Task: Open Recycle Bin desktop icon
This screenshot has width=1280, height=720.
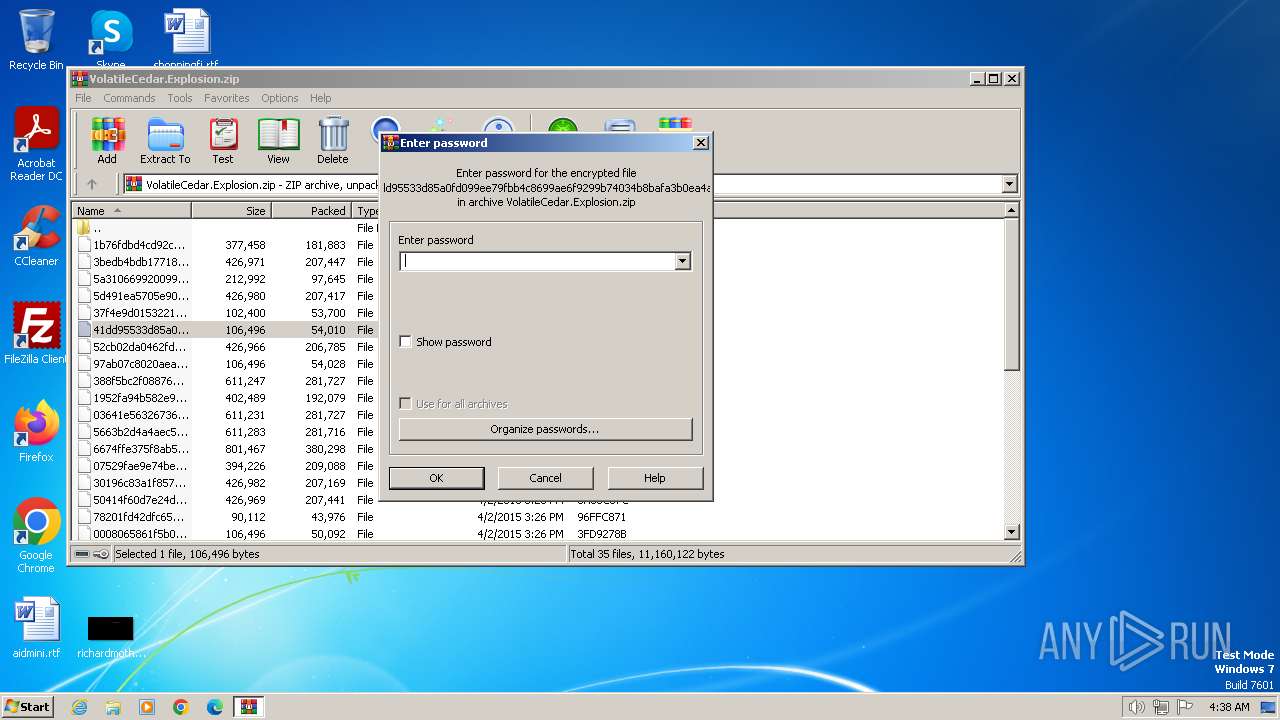Action: (36, 40)
